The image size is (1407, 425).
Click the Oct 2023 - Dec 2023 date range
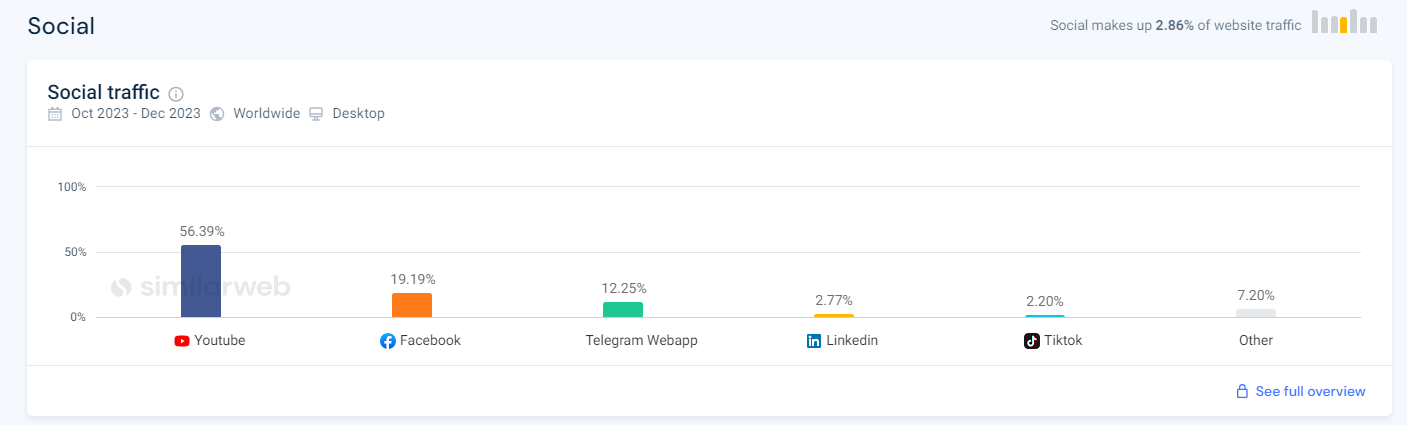coord(136,114)
